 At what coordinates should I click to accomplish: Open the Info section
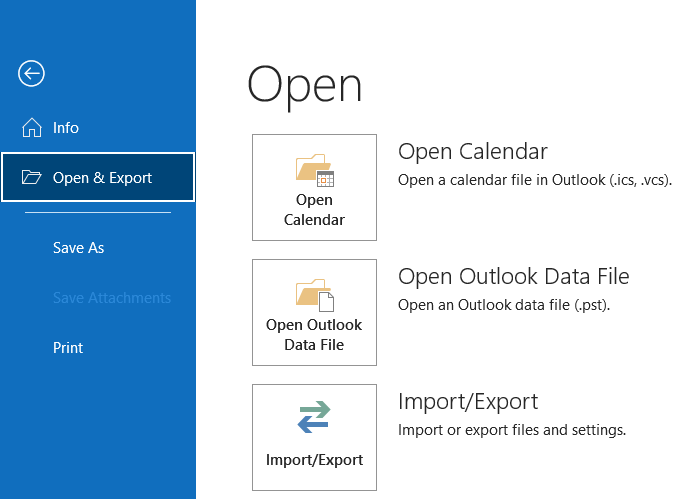66,128
